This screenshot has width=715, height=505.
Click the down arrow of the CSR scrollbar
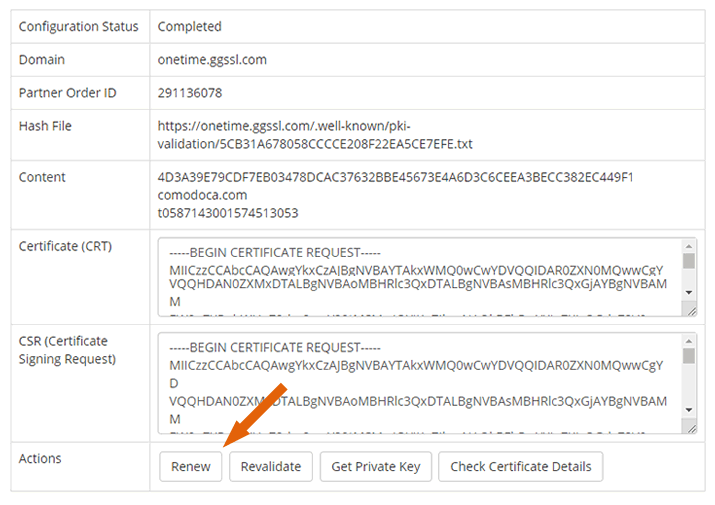coord(689,410)
